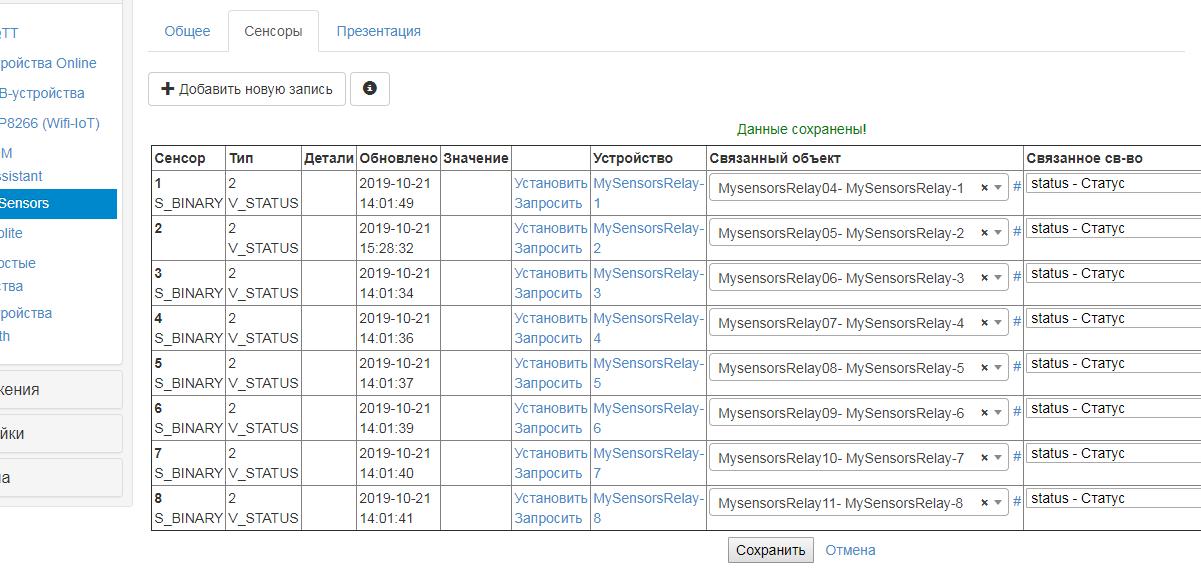Click Запросить for sensor 5
Image resolution: width=1201 pixels, height=574 pixels.
pyautogui.click(x=548, y=383)
